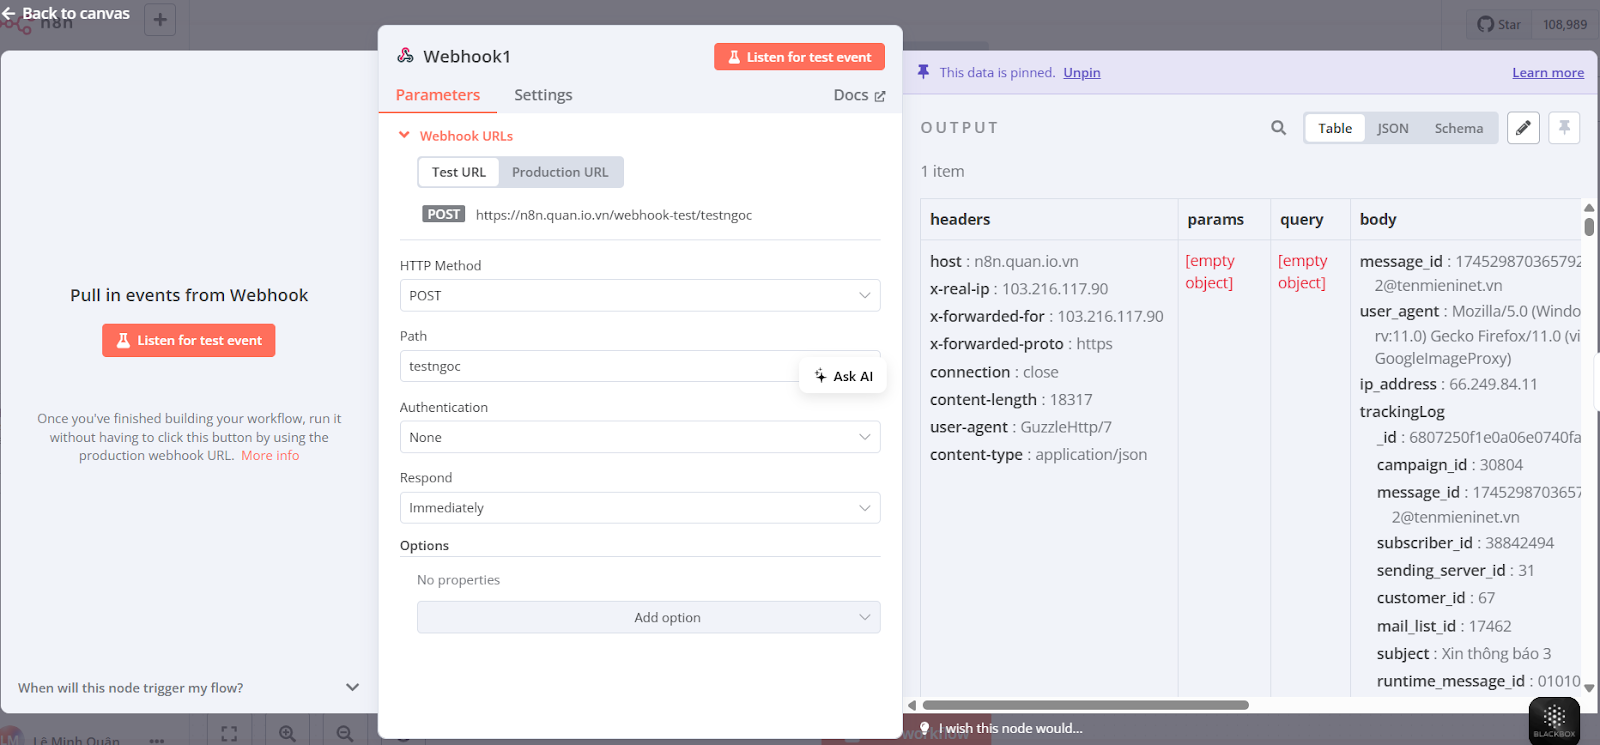Click the Blackbox assistant icon
This screenshot has height=745, width=1600.
(1554, 720)
